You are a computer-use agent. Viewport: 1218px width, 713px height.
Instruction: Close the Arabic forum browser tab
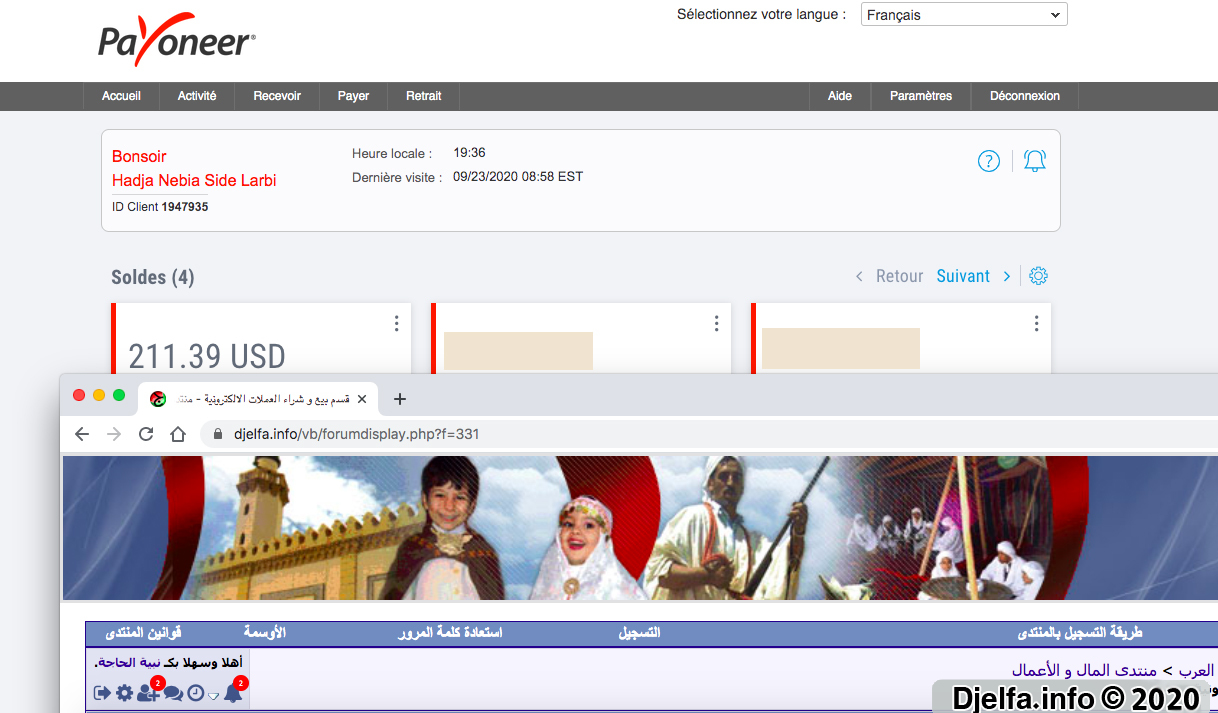click(x=362, y=399)
